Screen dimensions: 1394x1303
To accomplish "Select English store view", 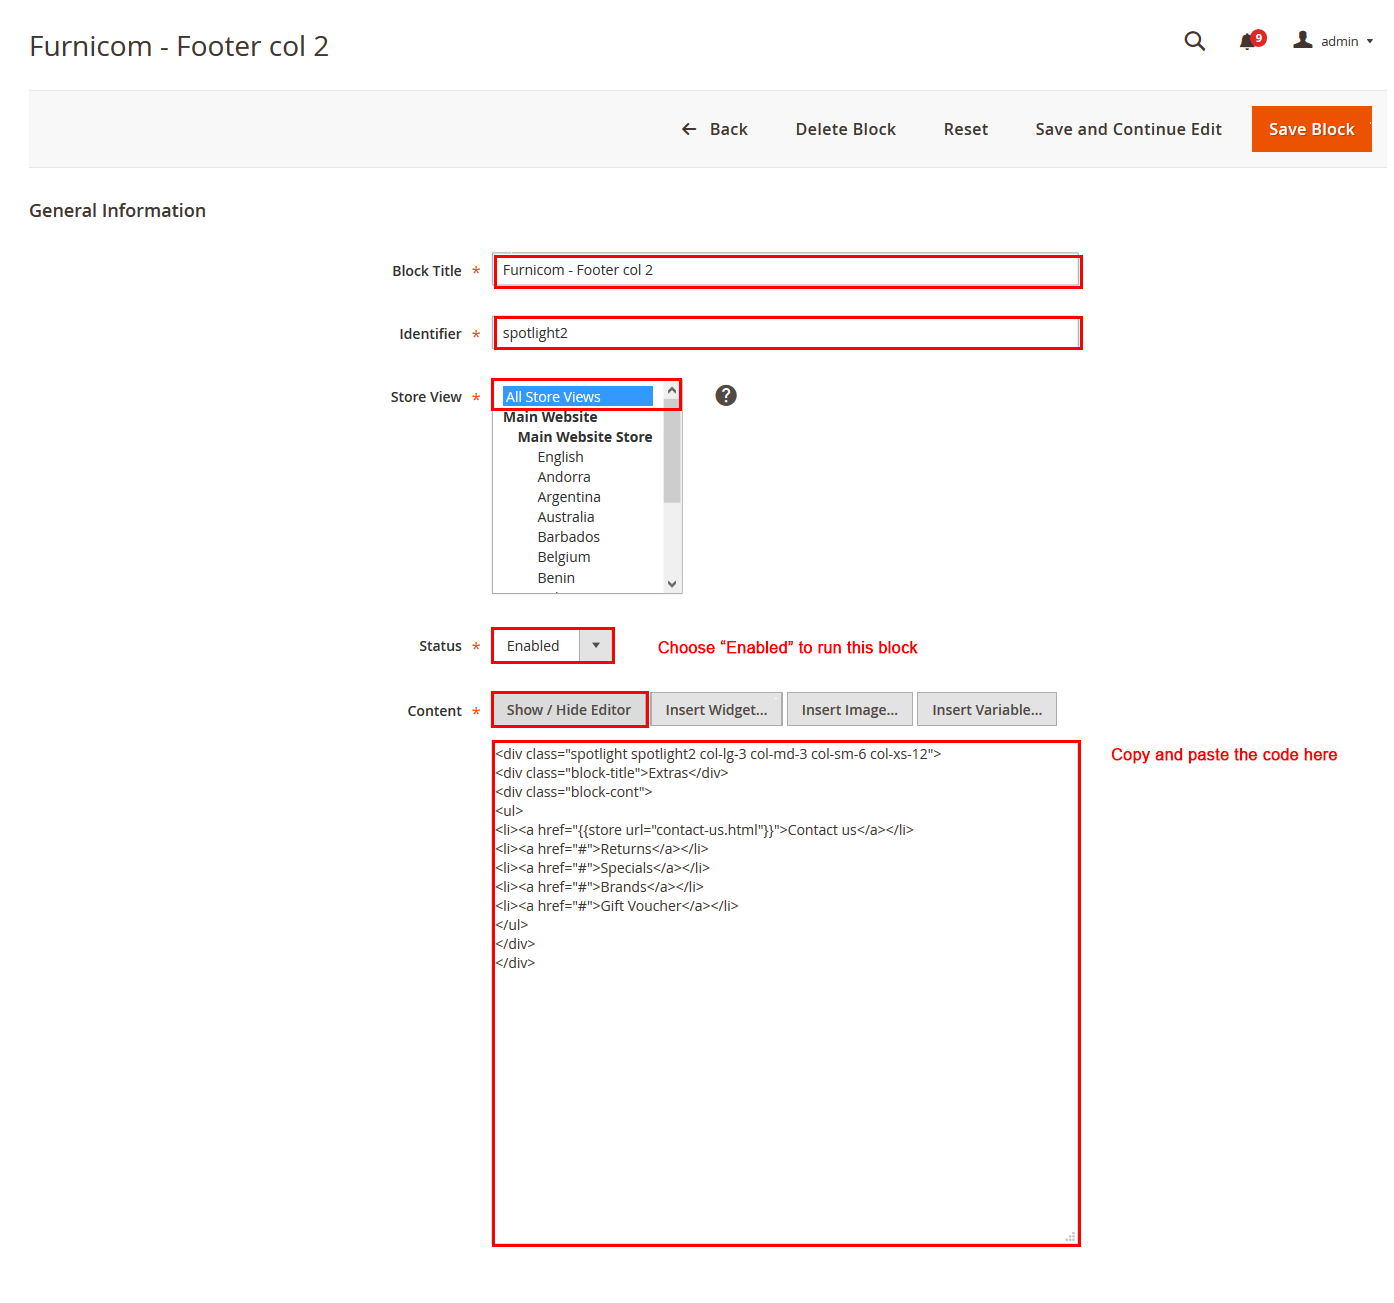I will 560,457.
